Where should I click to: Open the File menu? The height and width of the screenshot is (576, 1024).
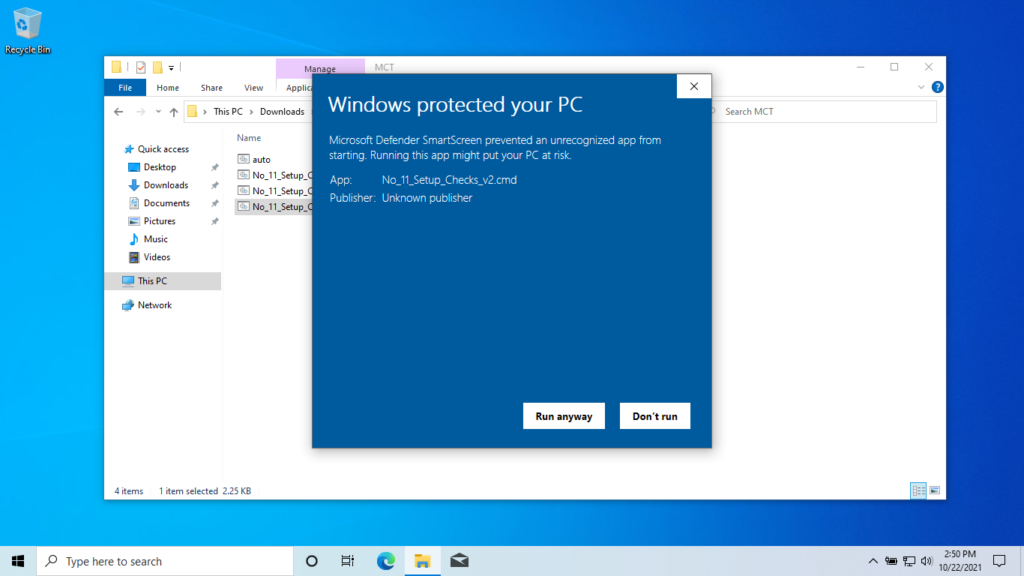[124, 87]
